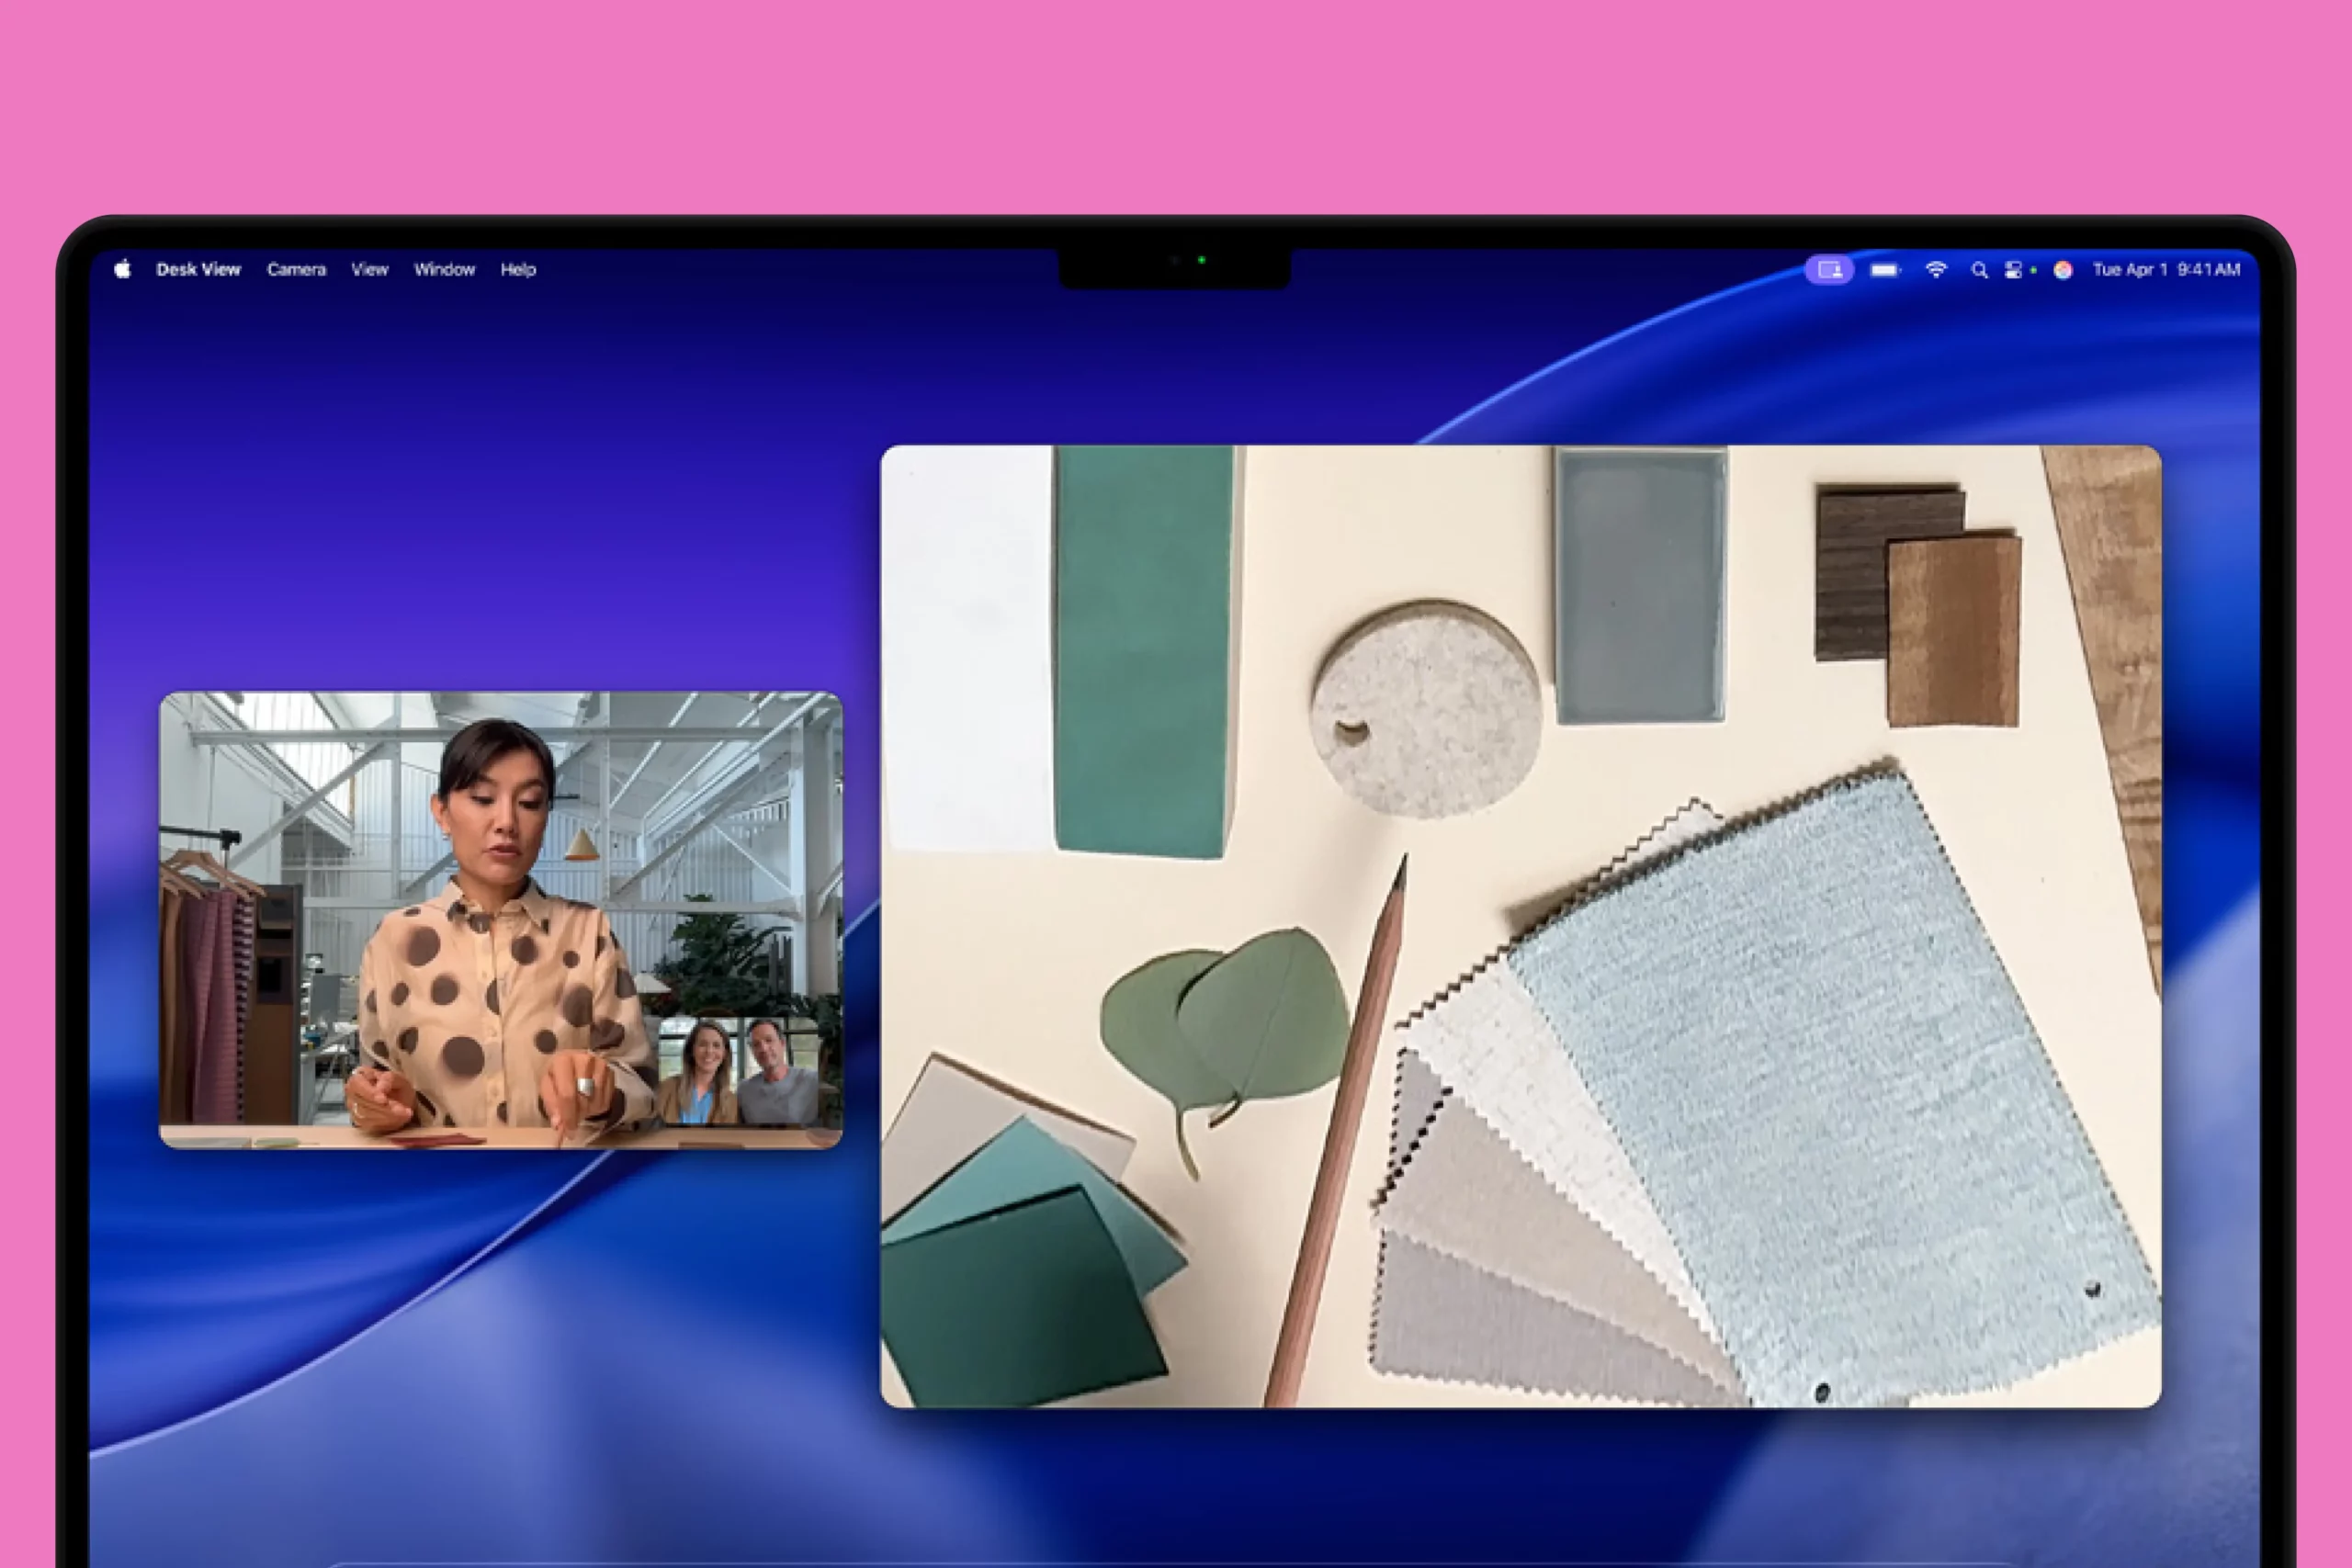Open the Camera menu
The image size is (2352, 1568).
[296, 269]
